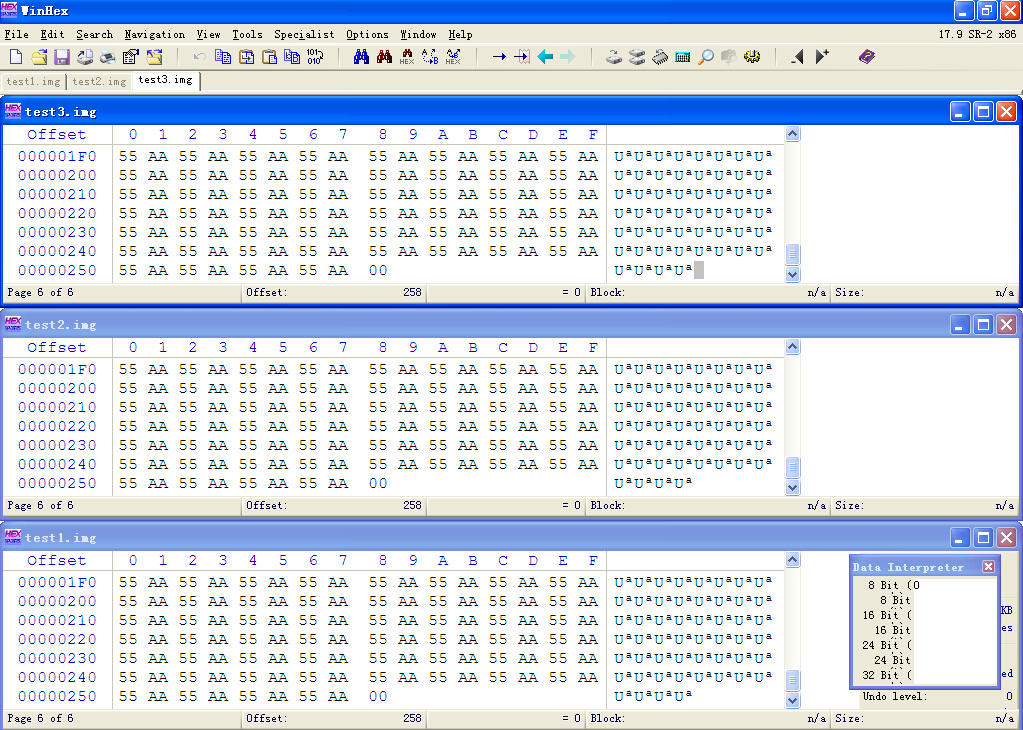1023x730 pixels.
Task: Click the blue binoculars Find Text icon
Action: 361,57
